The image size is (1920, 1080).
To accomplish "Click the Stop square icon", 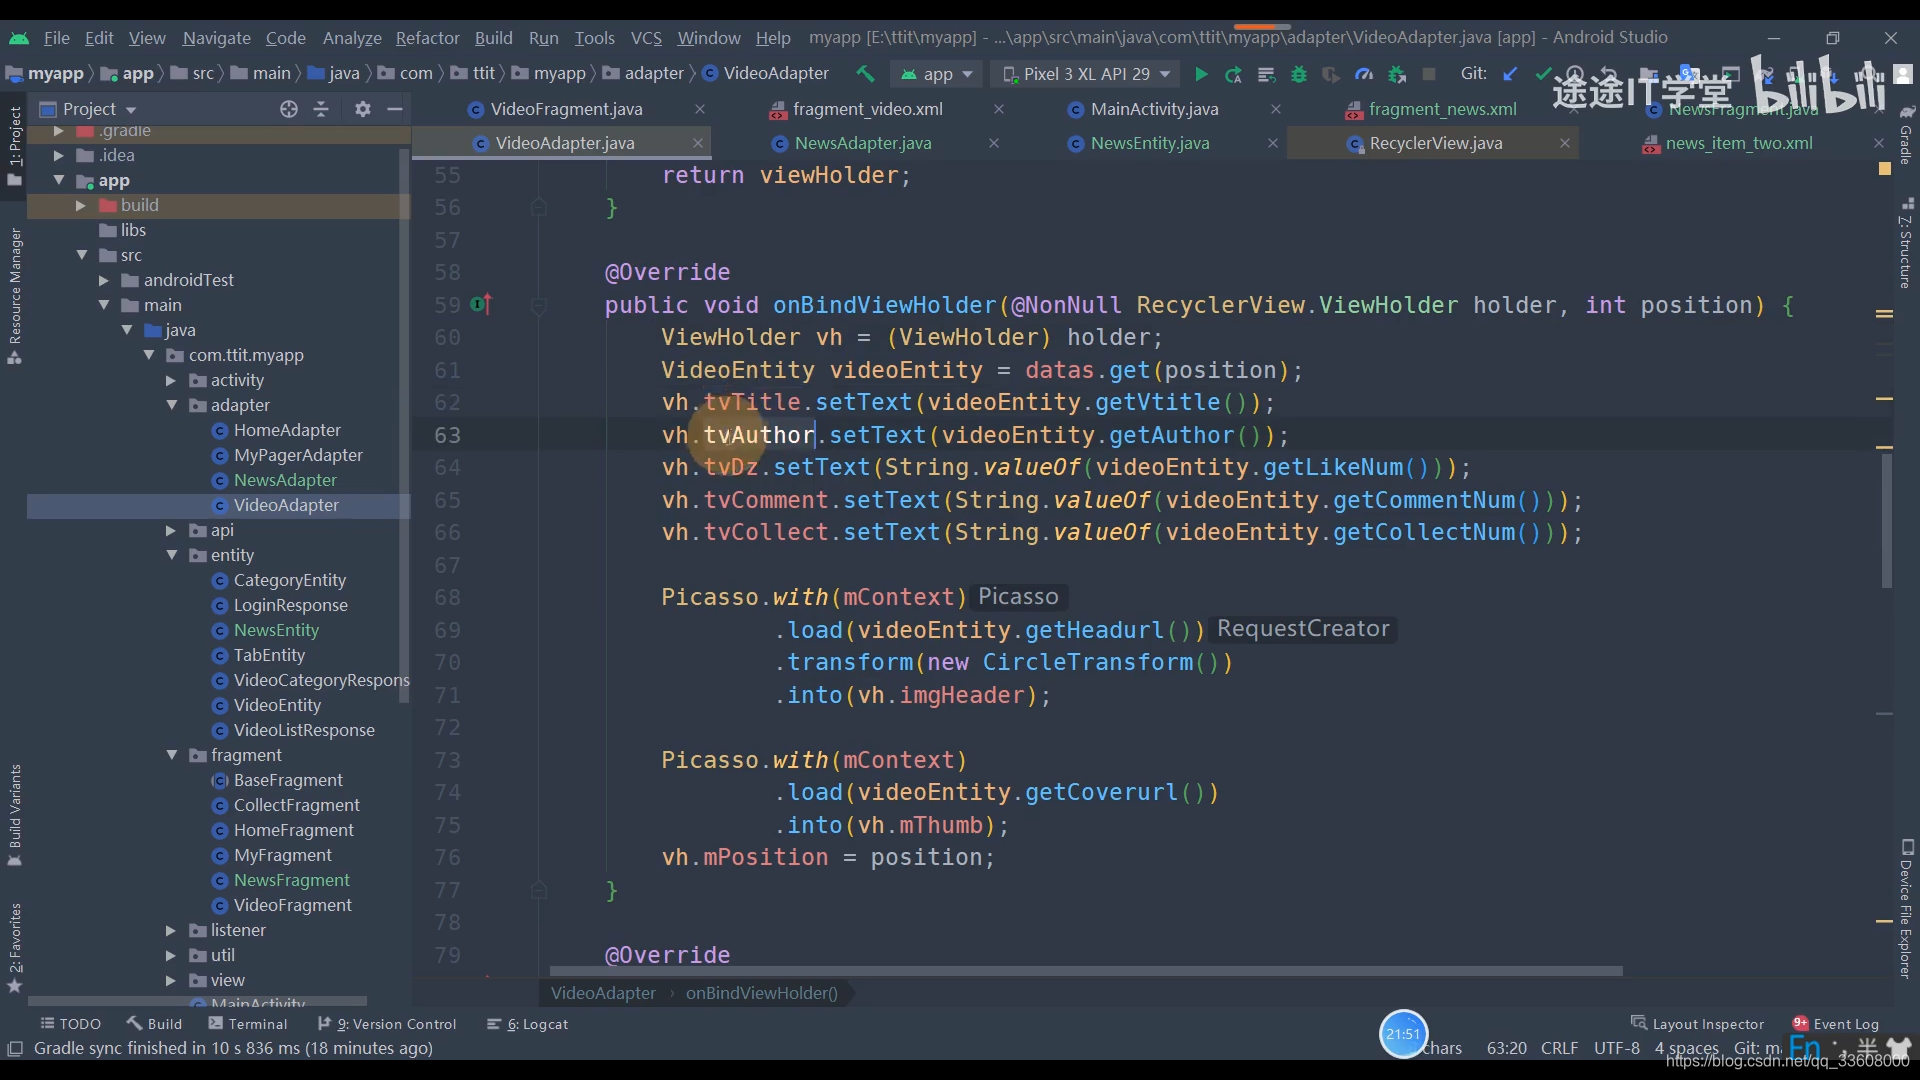I will 1429,74.
